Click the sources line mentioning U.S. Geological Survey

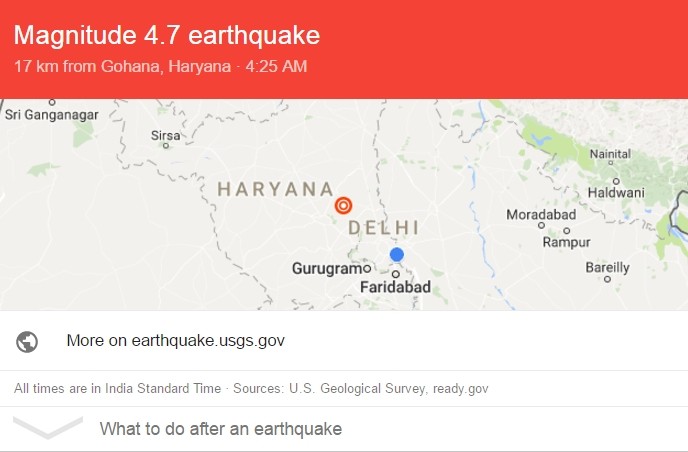(x=250, y=388)
